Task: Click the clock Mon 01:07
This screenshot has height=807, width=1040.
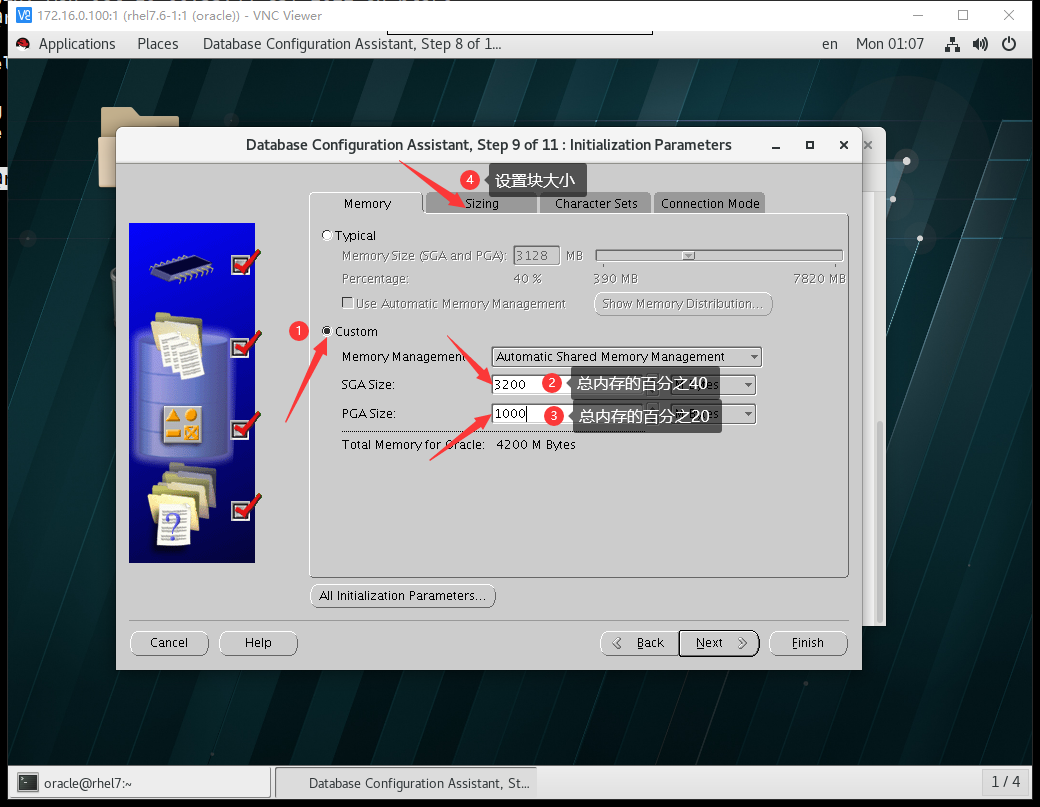Action: (889, 44)
